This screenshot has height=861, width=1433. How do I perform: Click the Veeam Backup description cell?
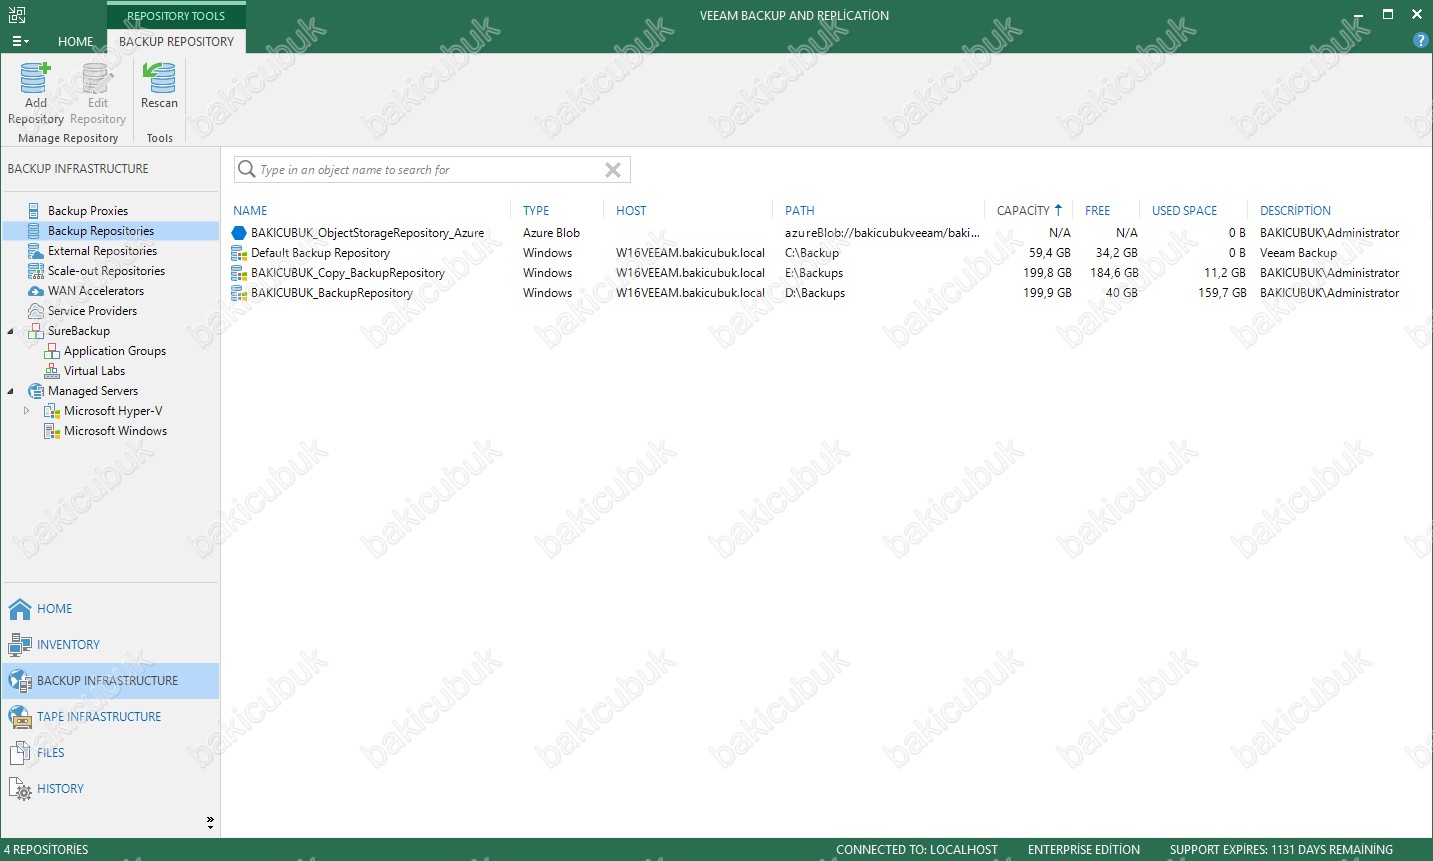click(1298, 253)
